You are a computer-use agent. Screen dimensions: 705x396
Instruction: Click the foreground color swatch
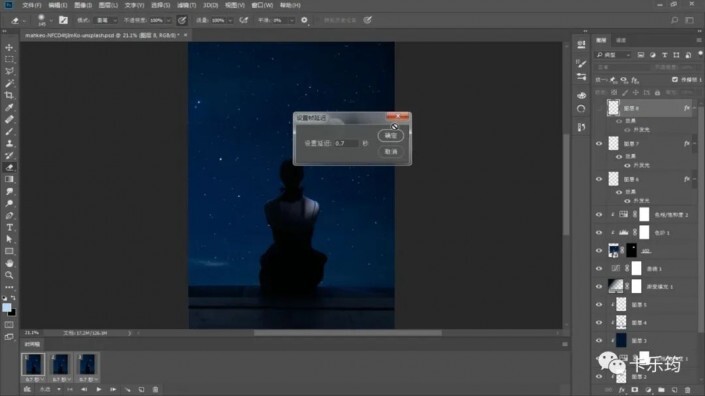(6, 307)
